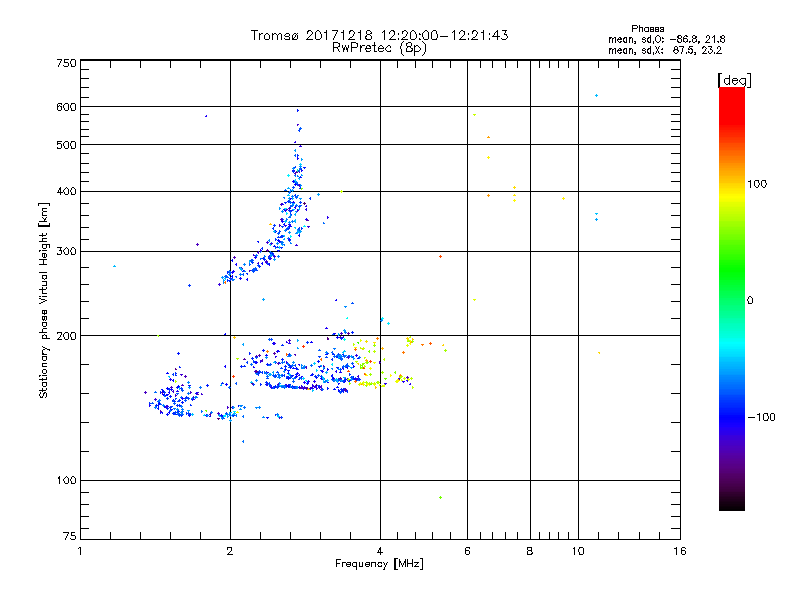Viewport: 800px width, 600px height.
Task: Click the y-axis tick label '75'
Action: coord(70,536)
